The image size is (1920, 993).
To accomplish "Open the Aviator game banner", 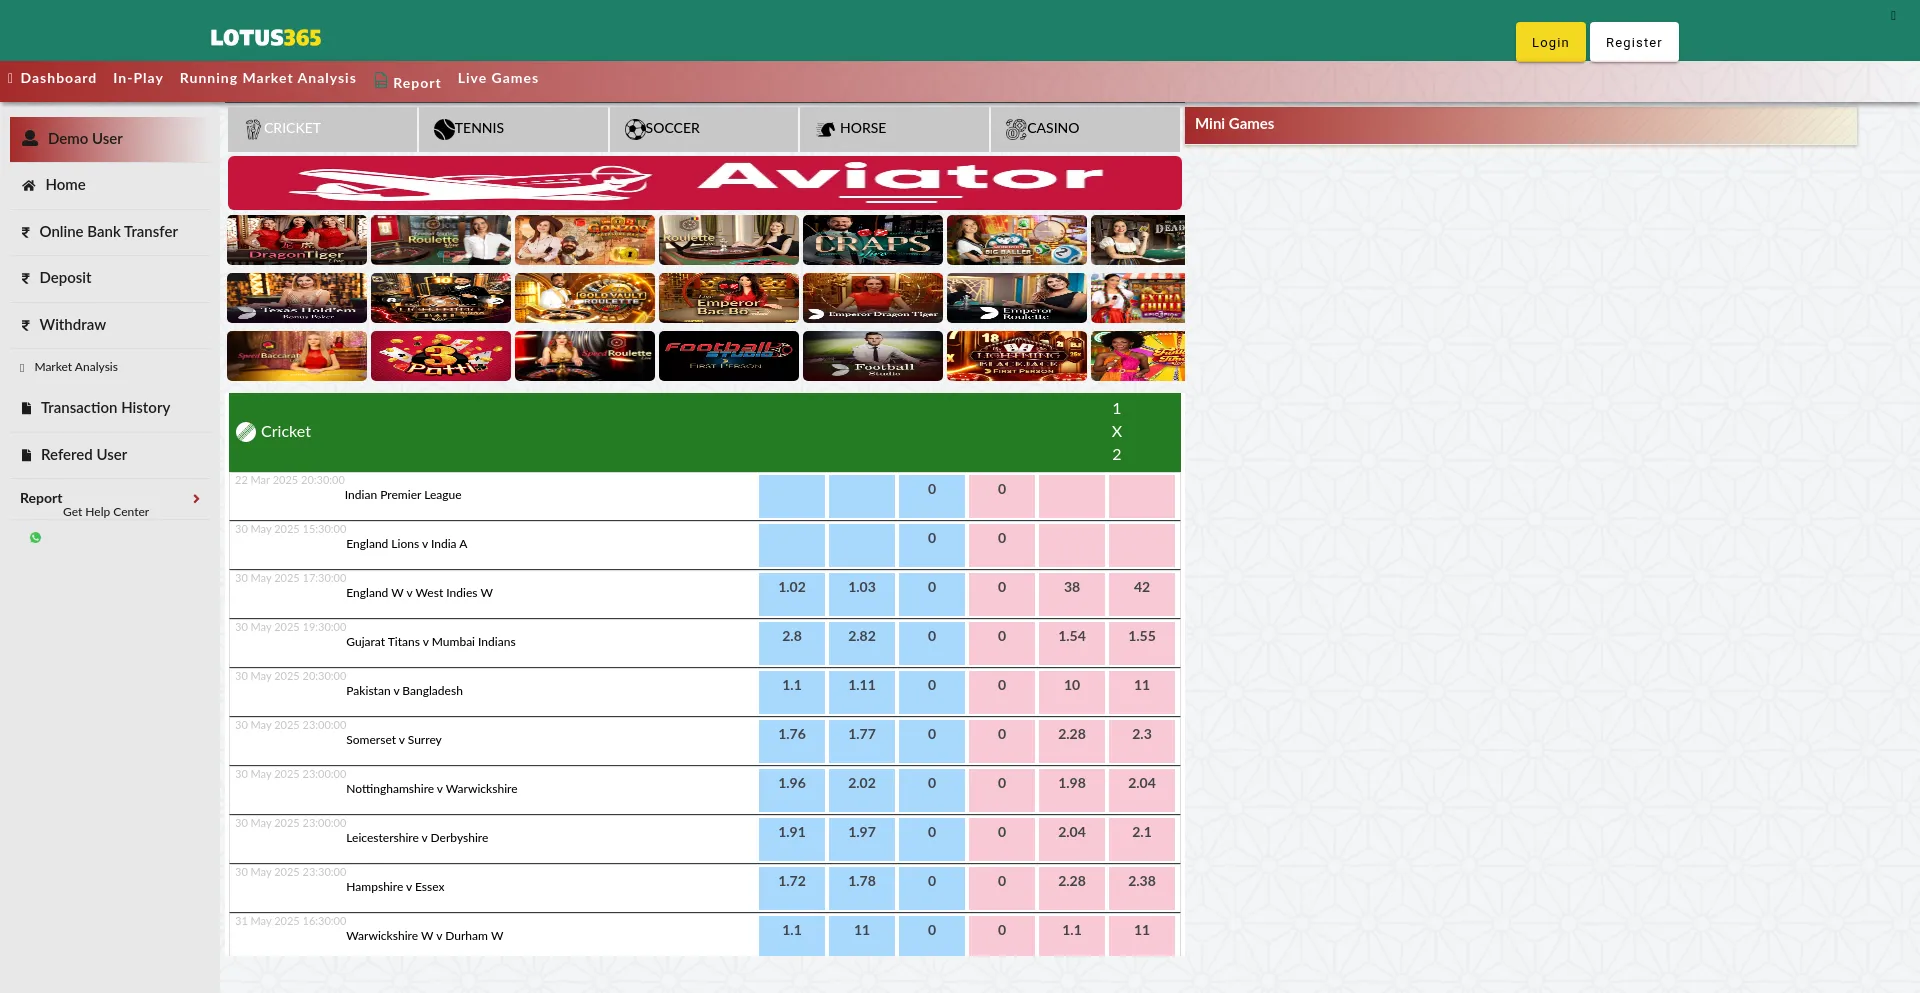I will point(705,183).
